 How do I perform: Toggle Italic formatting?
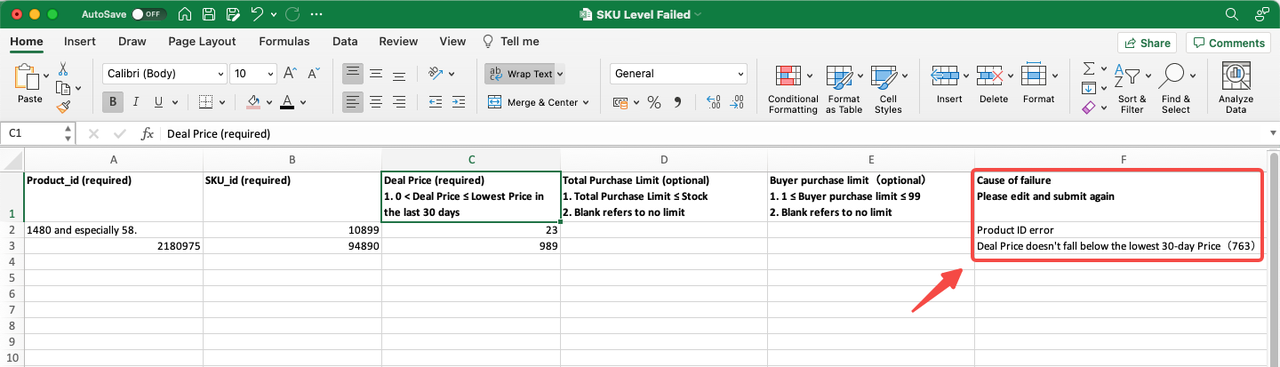[x=136, y=102]
